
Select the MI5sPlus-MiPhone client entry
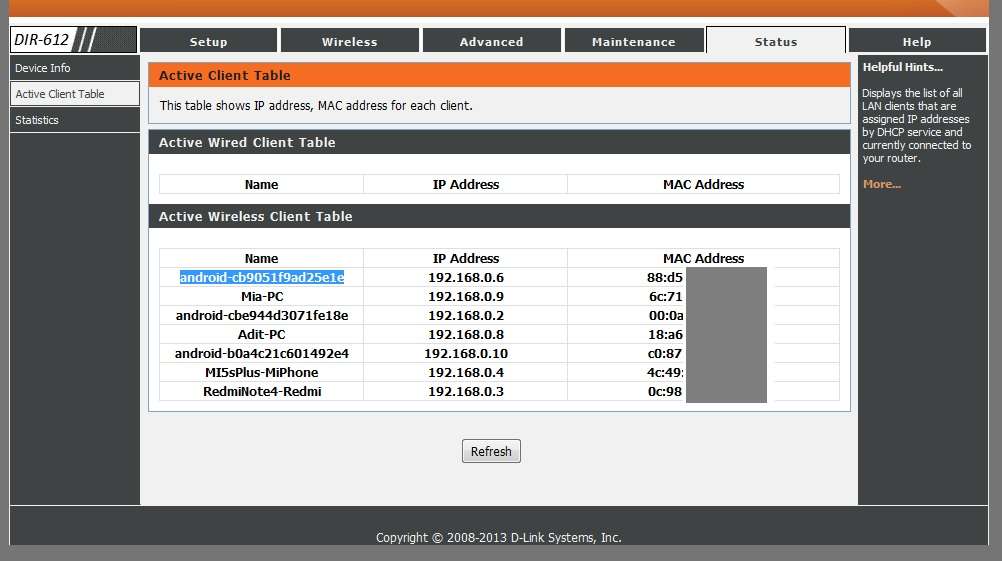pos(261,373)
